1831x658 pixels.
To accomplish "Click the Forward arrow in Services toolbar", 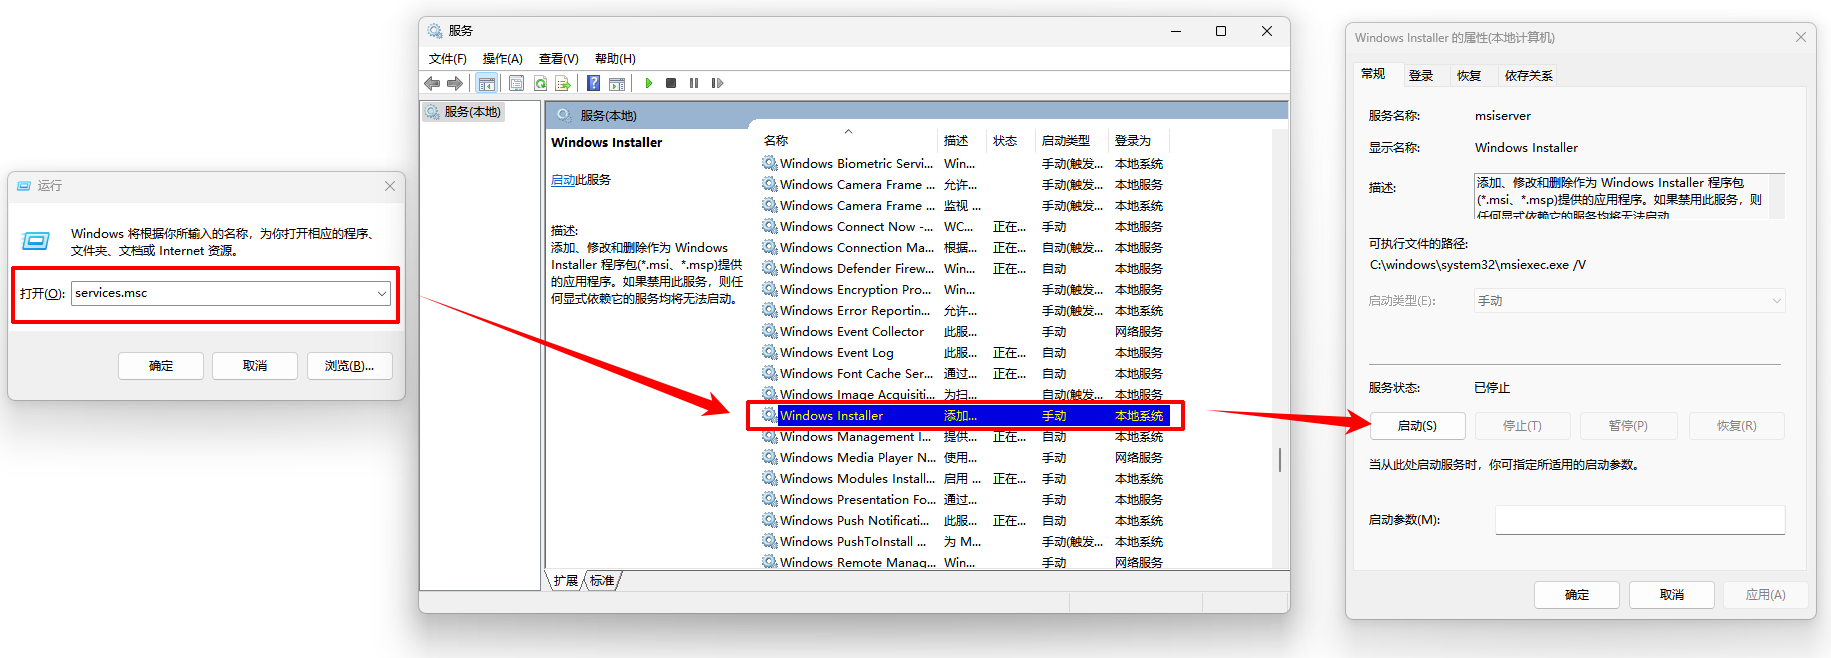I will click(455, 83).
